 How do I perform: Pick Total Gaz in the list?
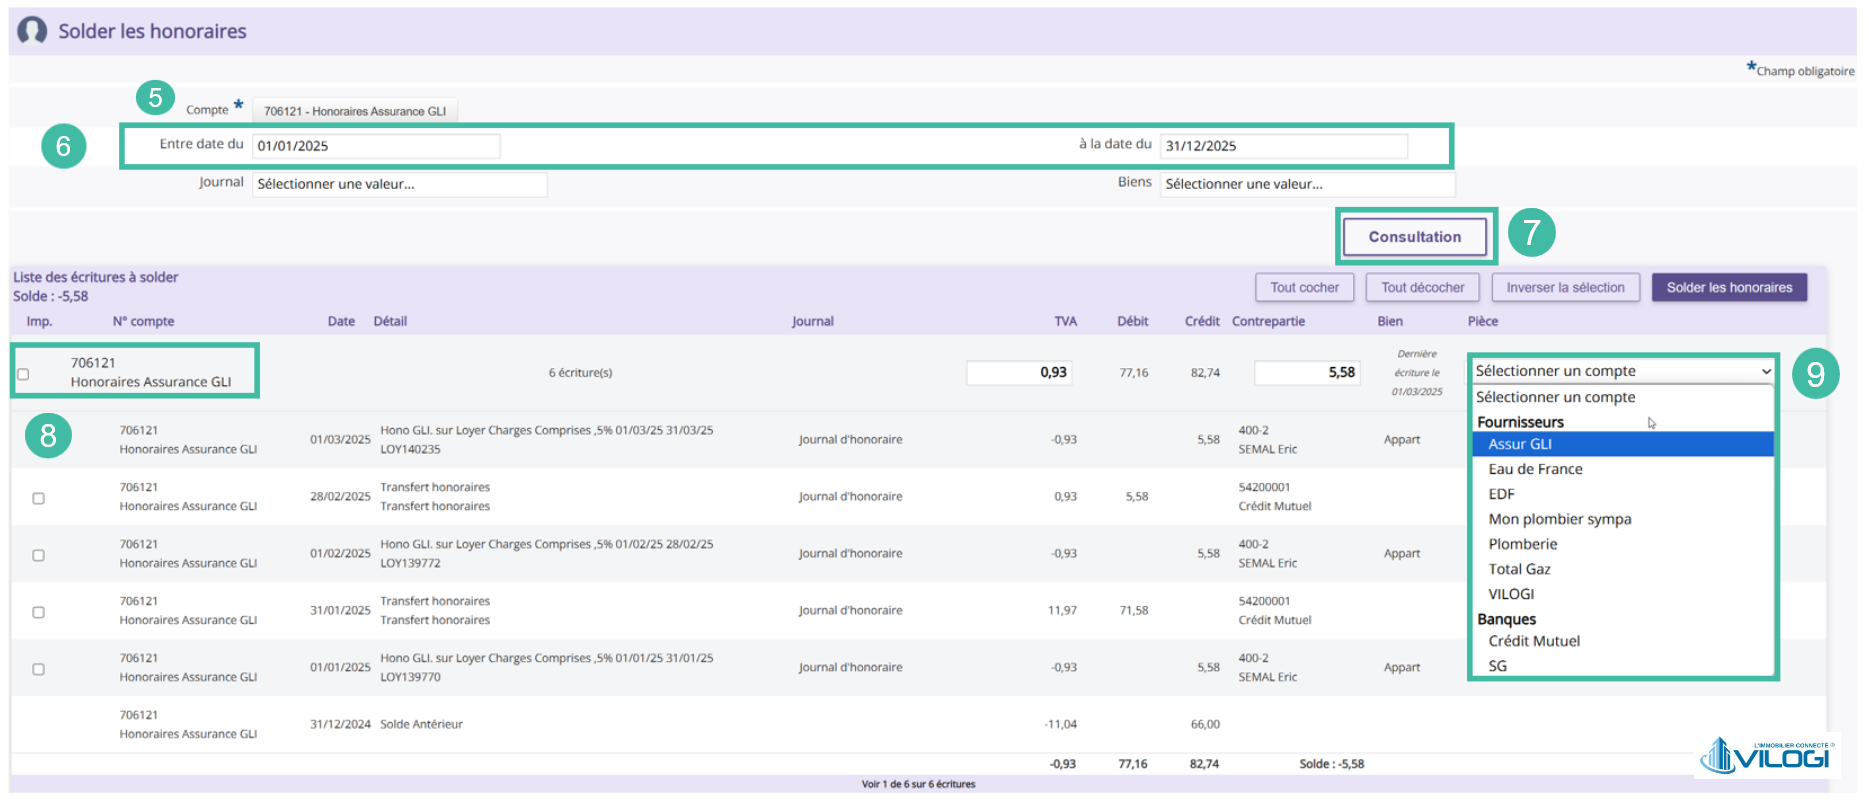tap(1623, 569)
